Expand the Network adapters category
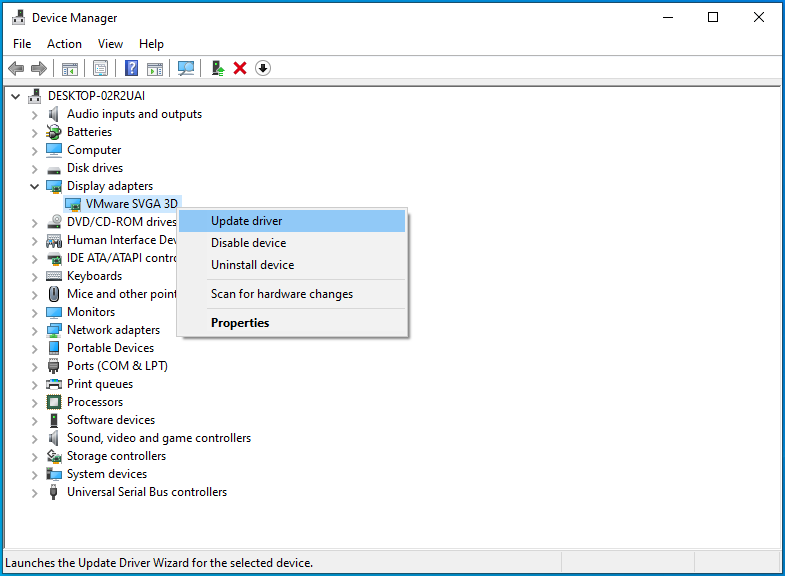Image resolution: width=785 pixels, height=576 pixels. click(35, 330)
